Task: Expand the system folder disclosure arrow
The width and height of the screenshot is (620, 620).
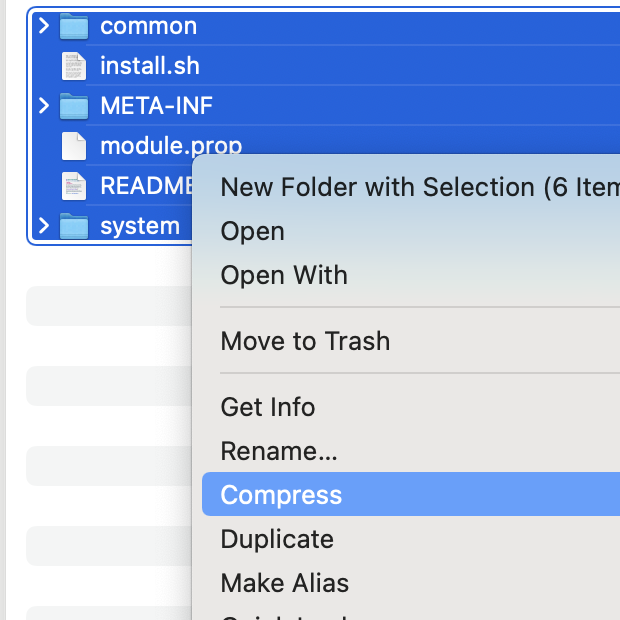Action: click(x=44, y=226)
